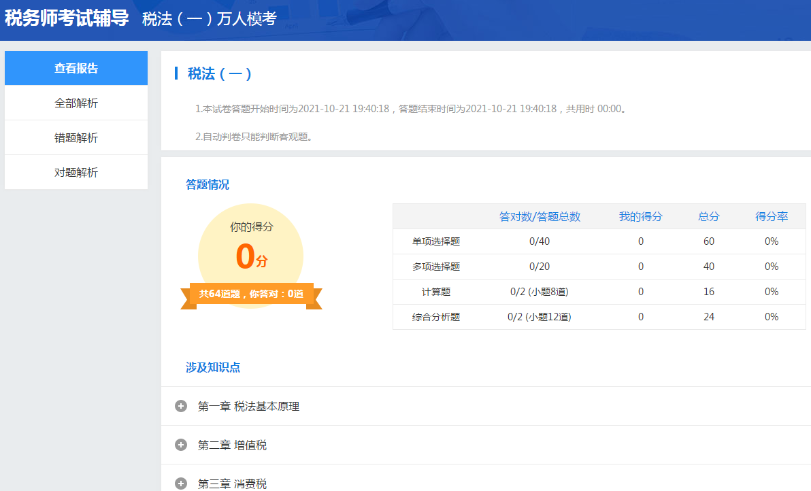This screenshot has width=811, height=491.
Task: Select the 综合分析题 row label
Action: [x=436, y=316]
